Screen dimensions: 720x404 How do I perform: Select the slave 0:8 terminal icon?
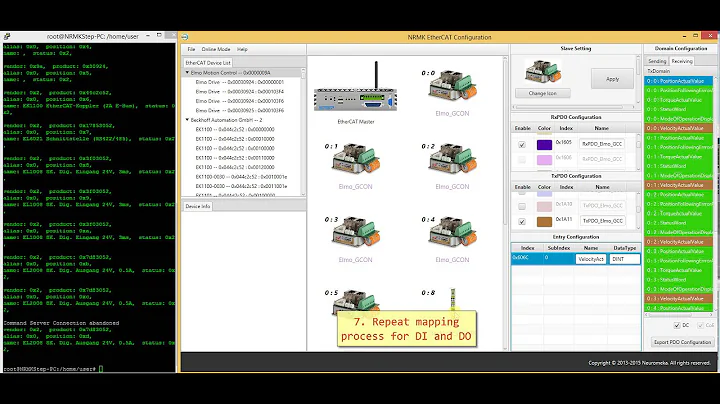(453, 299)
